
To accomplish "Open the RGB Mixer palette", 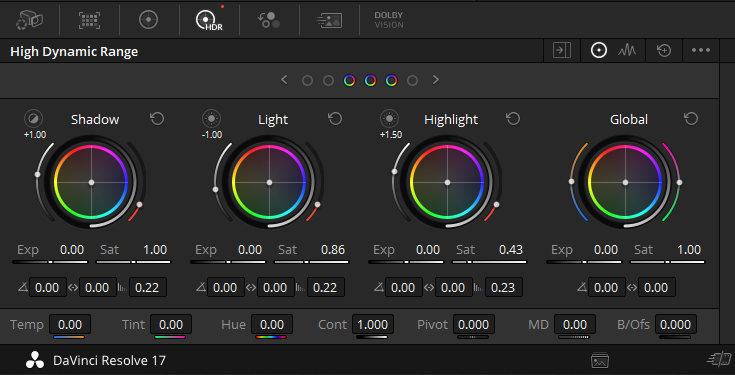I will tap(269, 20).
